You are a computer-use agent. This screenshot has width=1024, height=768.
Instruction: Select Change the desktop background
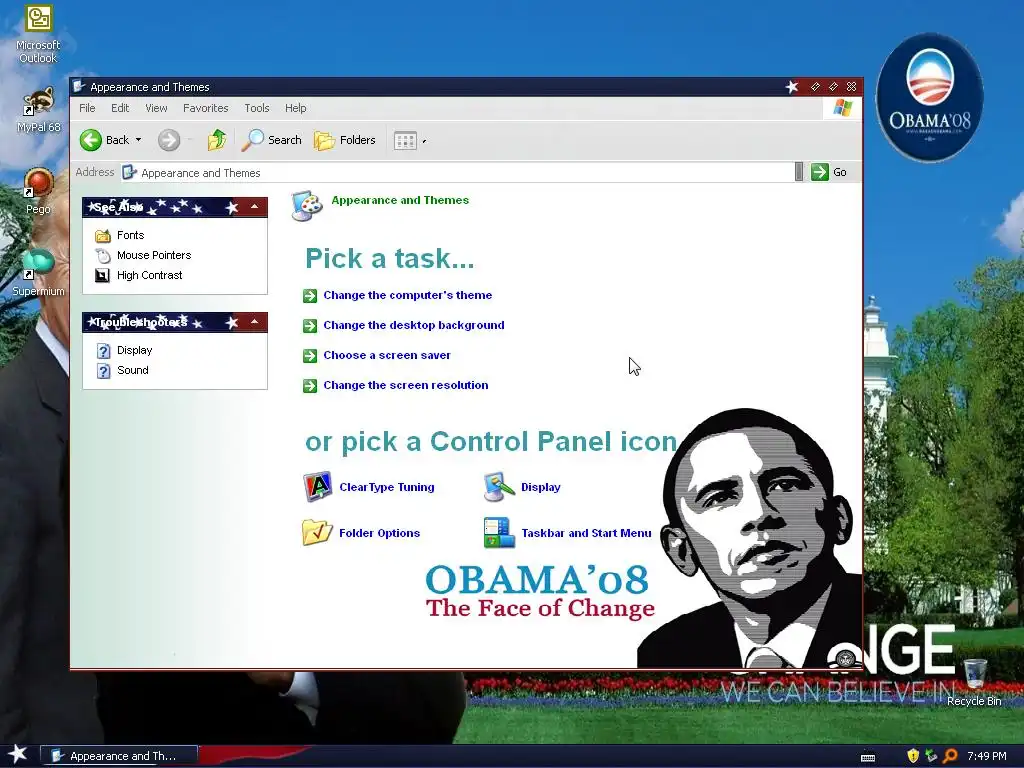(x=413, y=325)
